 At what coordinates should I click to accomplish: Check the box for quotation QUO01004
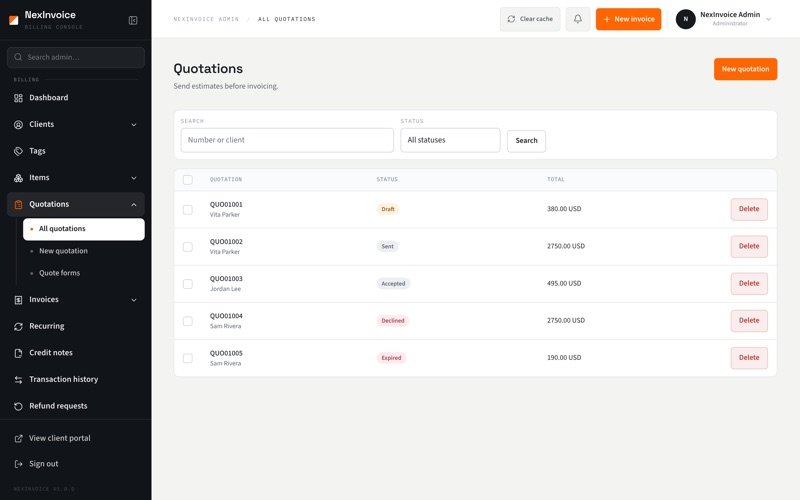[188, 321]
